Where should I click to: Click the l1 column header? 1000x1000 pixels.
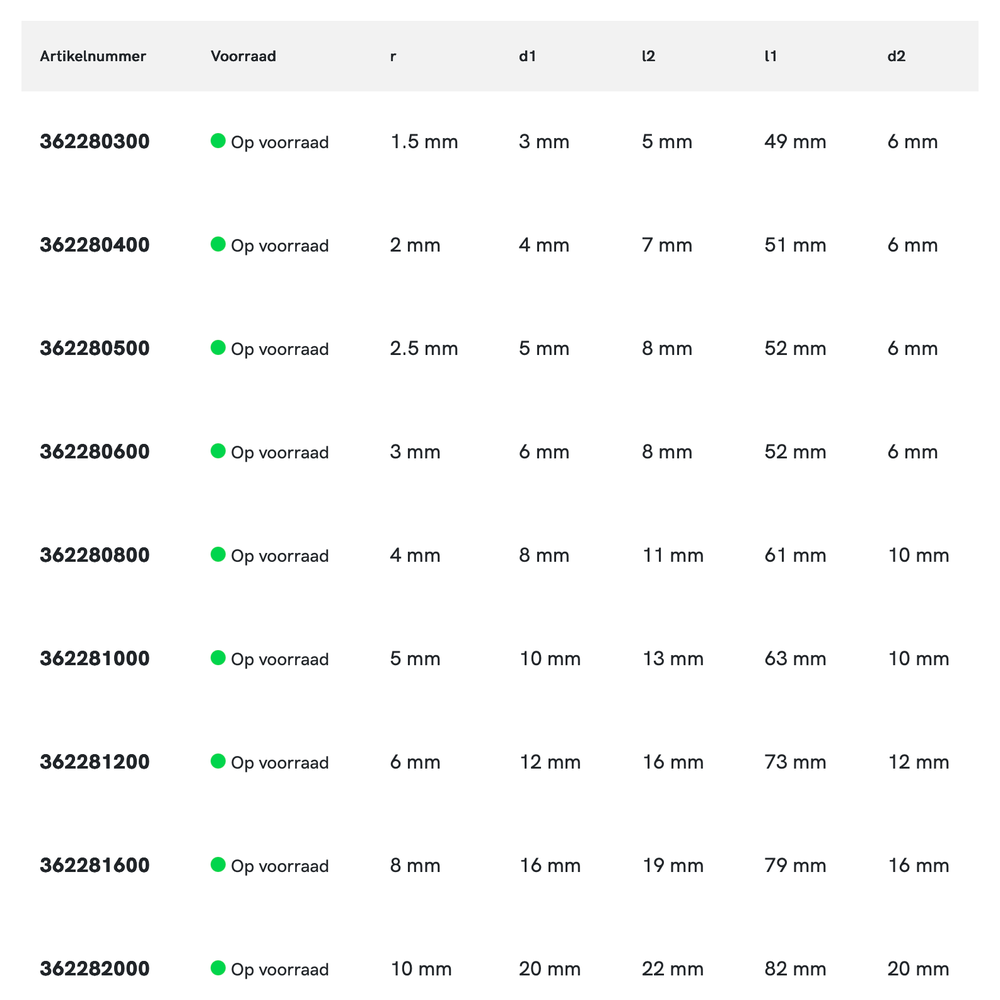click(770, 56)
